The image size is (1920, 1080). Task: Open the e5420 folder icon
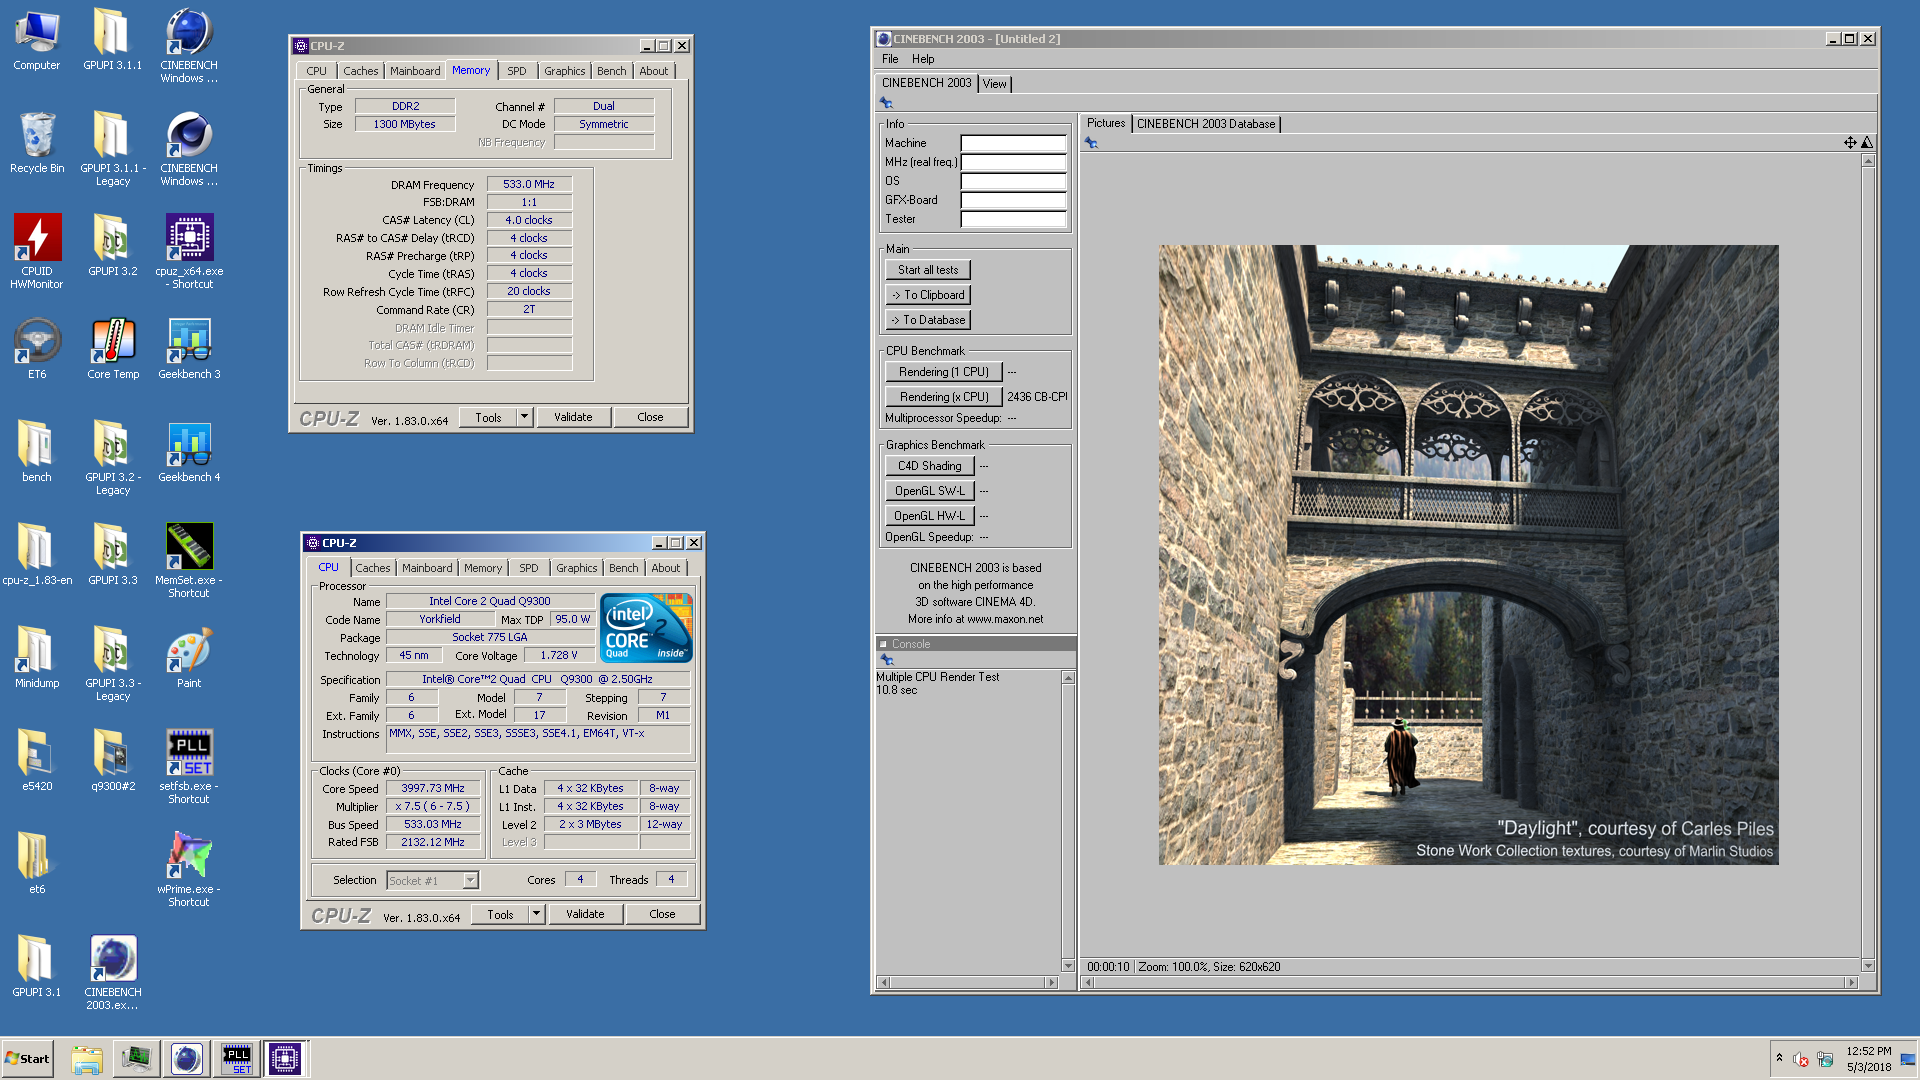coord(37,761)
